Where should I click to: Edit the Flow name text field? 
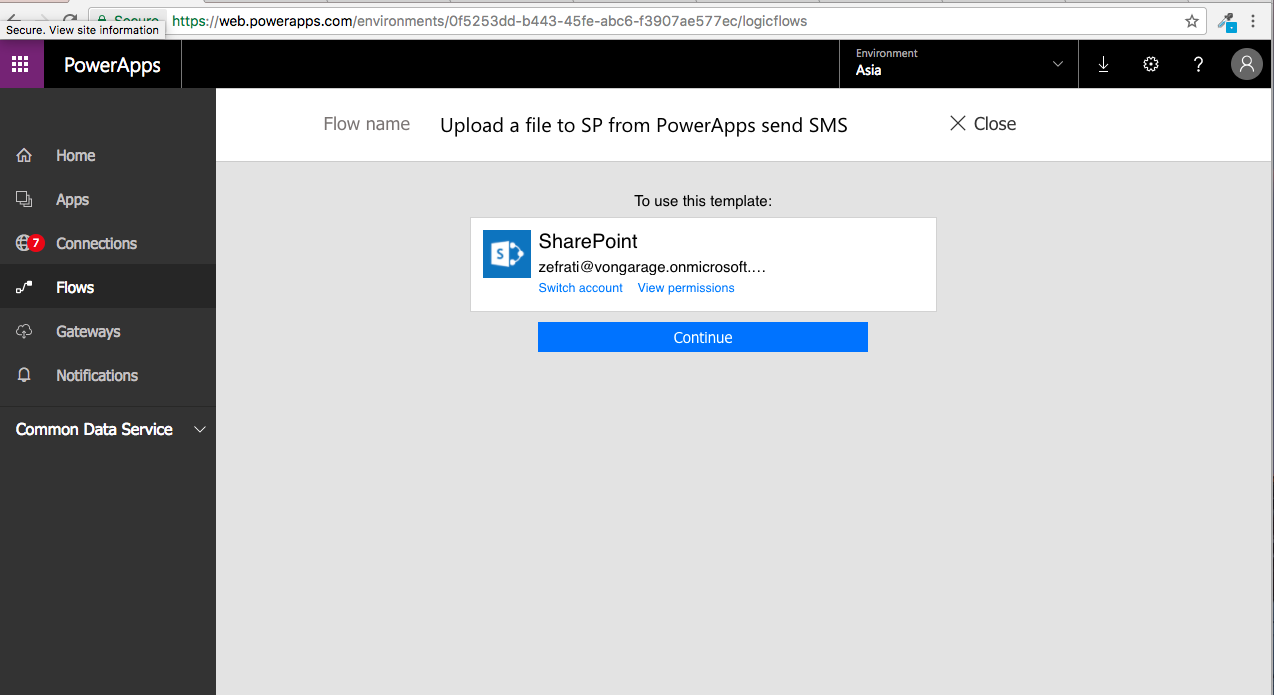(643, 125)
